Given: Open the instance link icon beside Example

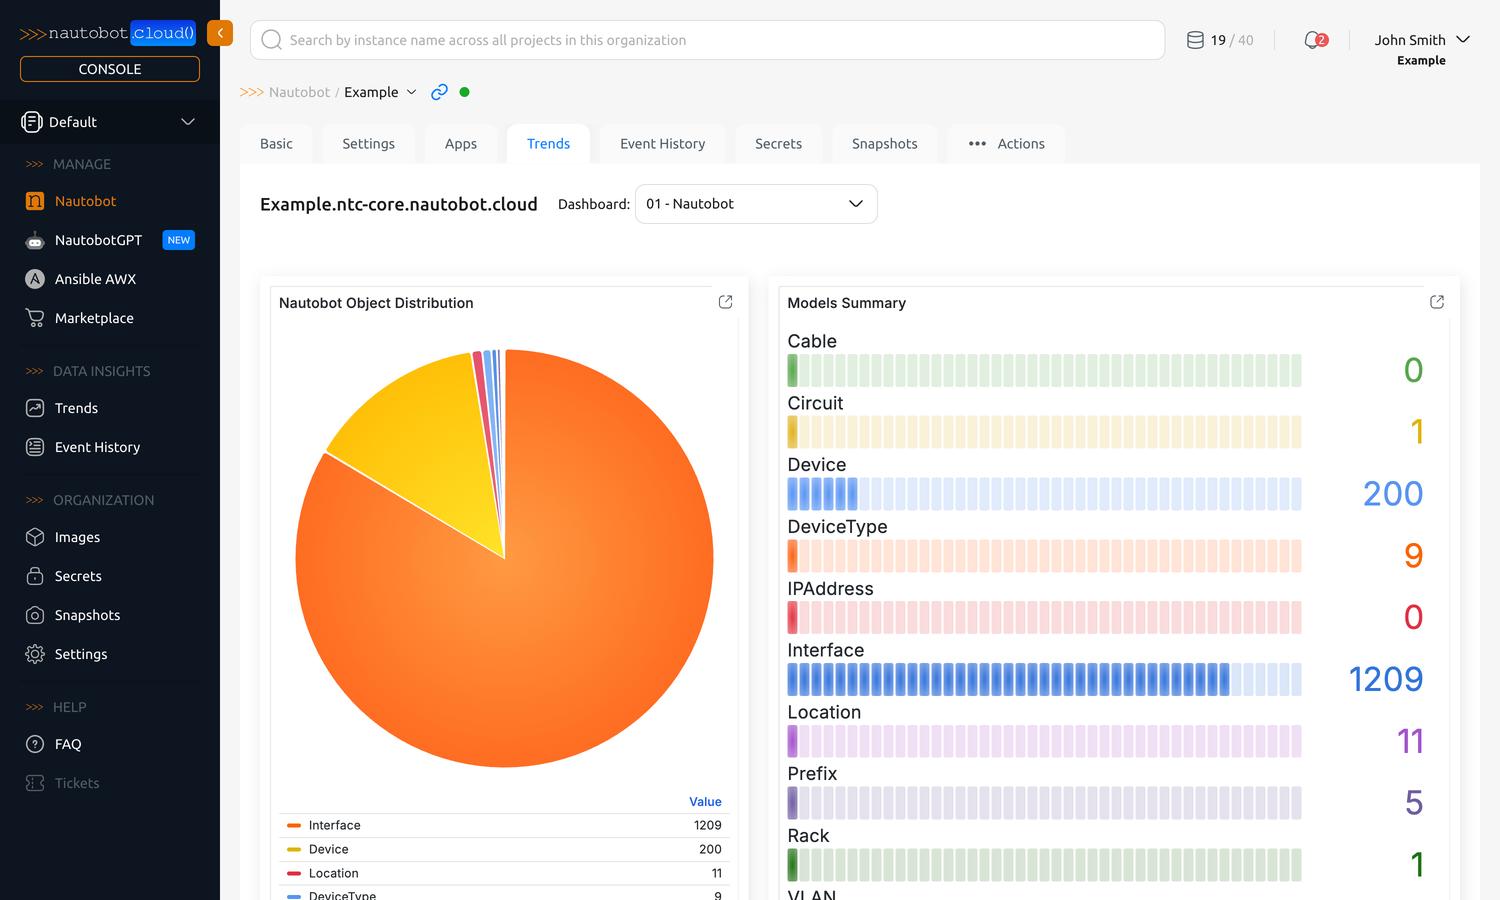Looking at the screenshot, I should coord(439,91).
